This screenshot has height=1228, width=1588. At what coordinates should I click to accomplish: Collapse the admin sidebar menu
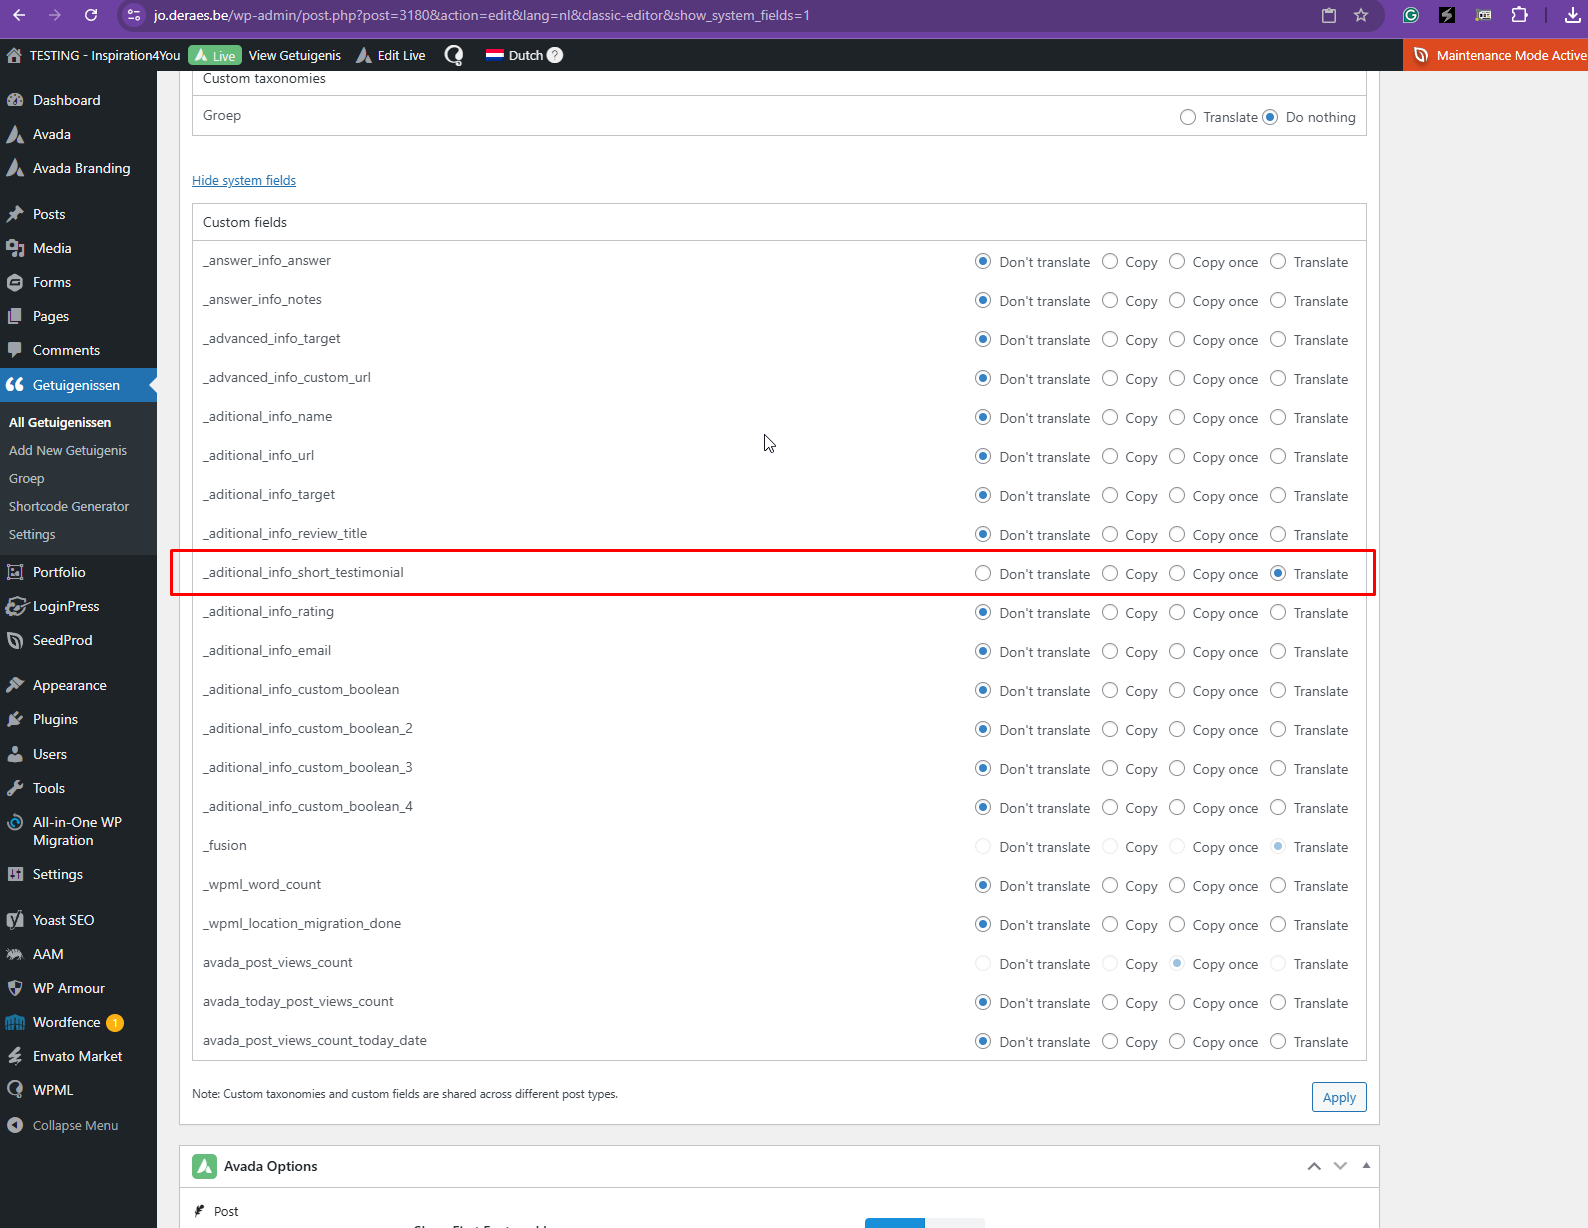[62, 1125]
